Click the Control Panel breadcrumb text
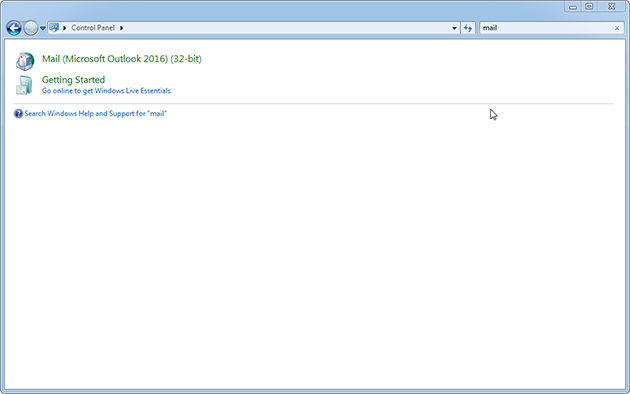Image resolution: width=630 pixels, height=394 pixels. (x=93, y=28)
